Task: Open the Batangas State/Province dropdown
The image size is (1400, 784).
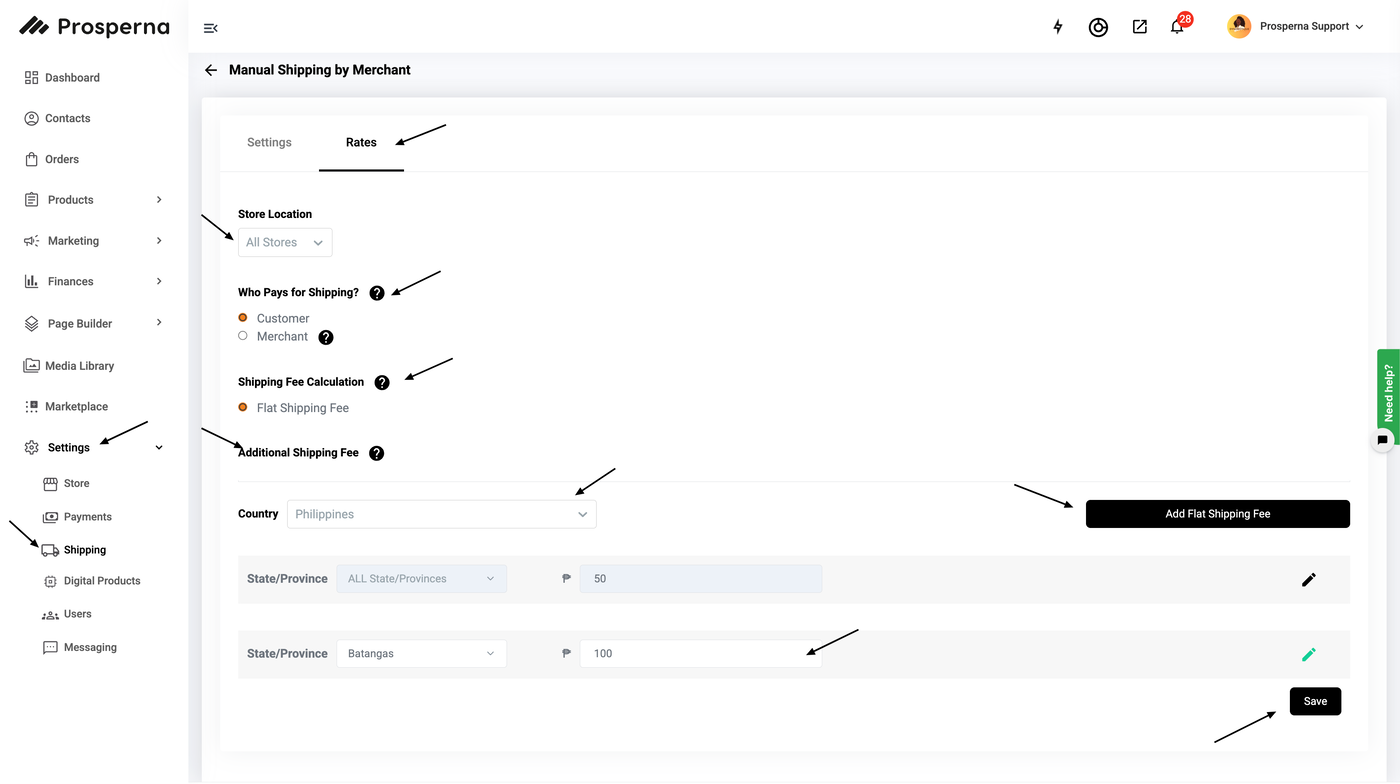Action: coord(421,654)
